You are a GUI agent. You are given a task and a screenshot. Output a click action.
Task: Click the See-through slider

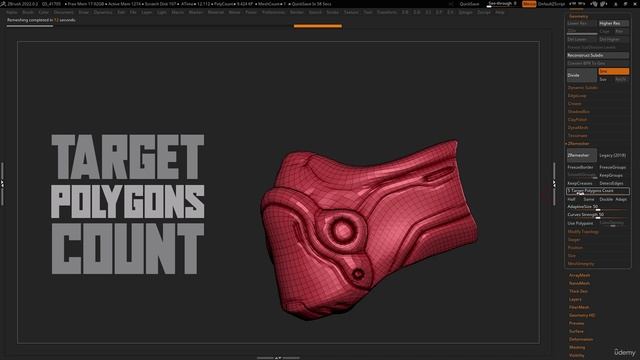pyautogui.click(x=502, y=4)
